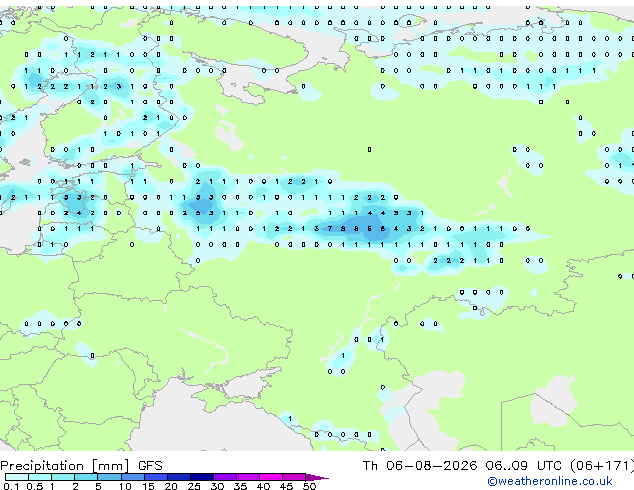Click legend label '50' under color bar
634x490 pixels.
(x=310, y=486)
